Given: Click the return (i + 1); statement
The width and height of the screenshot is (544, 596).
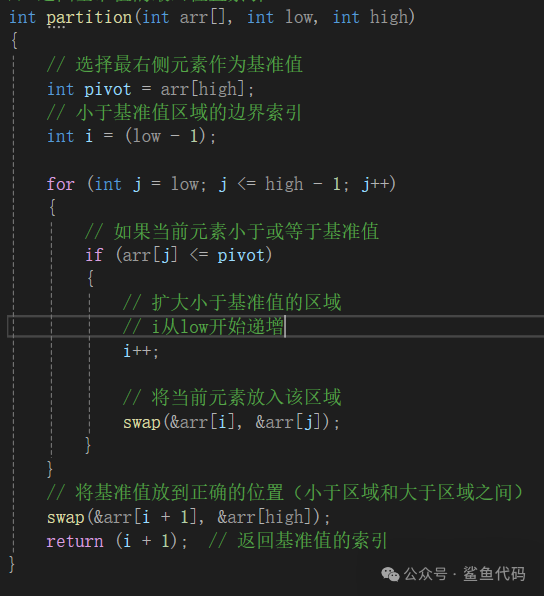Looking at the screenshot, I should 117,541.
